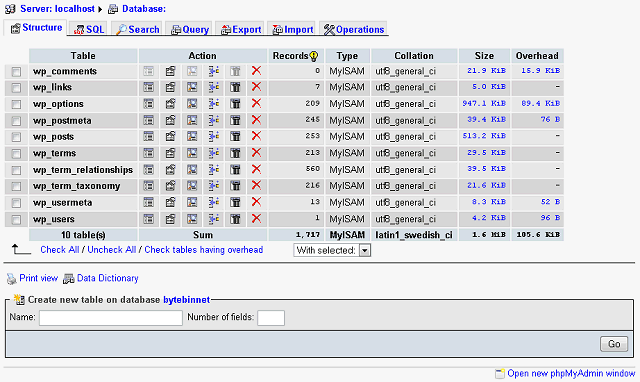The width and height of the screenshot is (640, 382).
Task: Browse the wp_links table
Action: click(x=149, y=87)
